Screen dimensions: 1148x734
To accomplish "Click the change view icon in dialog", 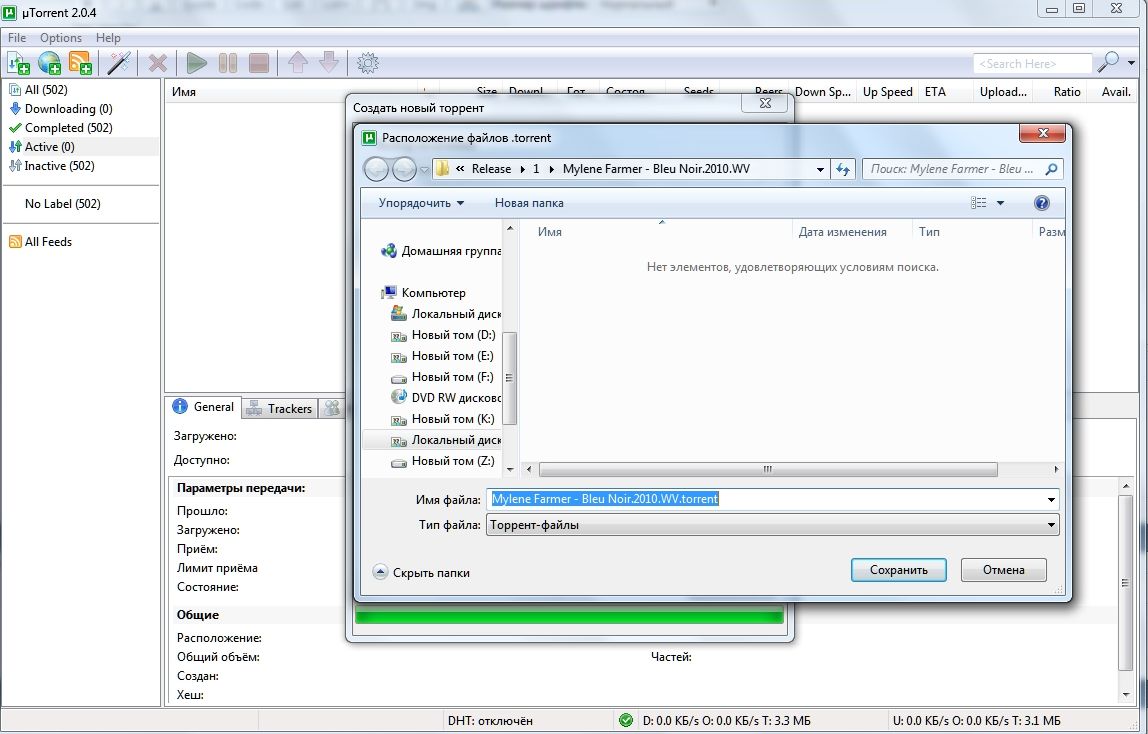I will 979,203.
